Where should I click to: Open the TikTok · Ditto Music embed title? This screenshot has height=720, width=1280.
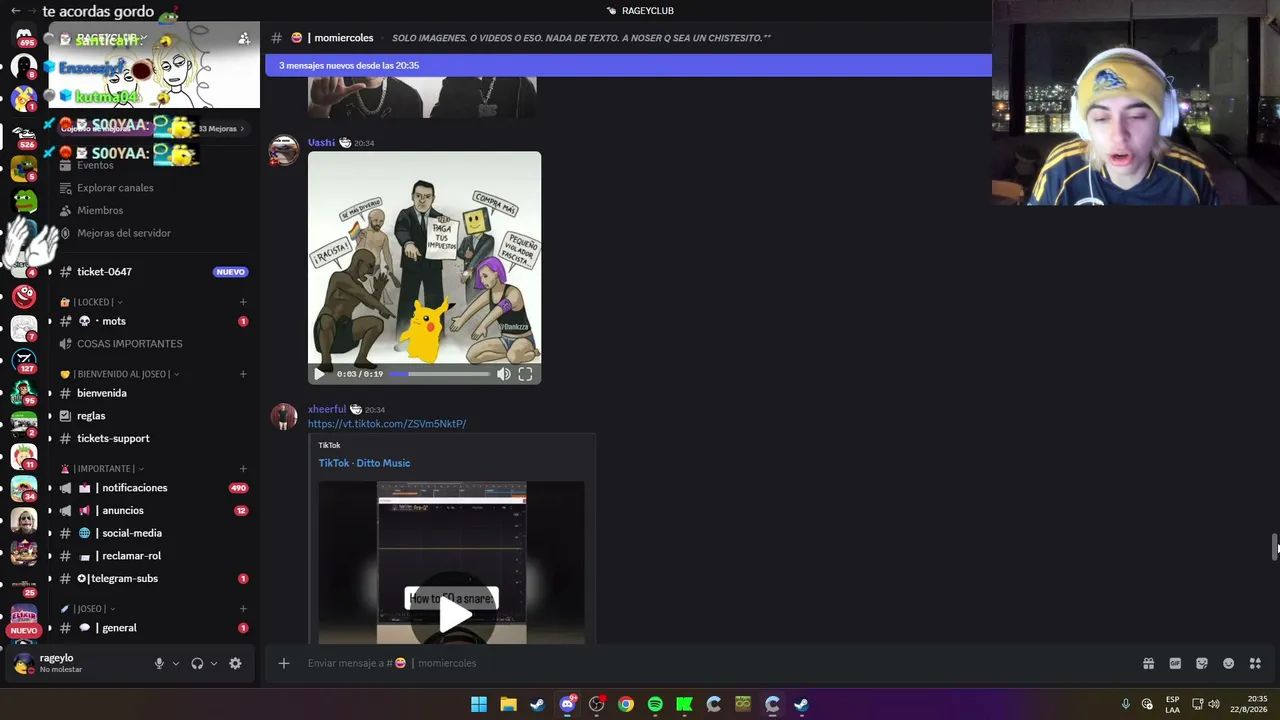coord(364,463)
